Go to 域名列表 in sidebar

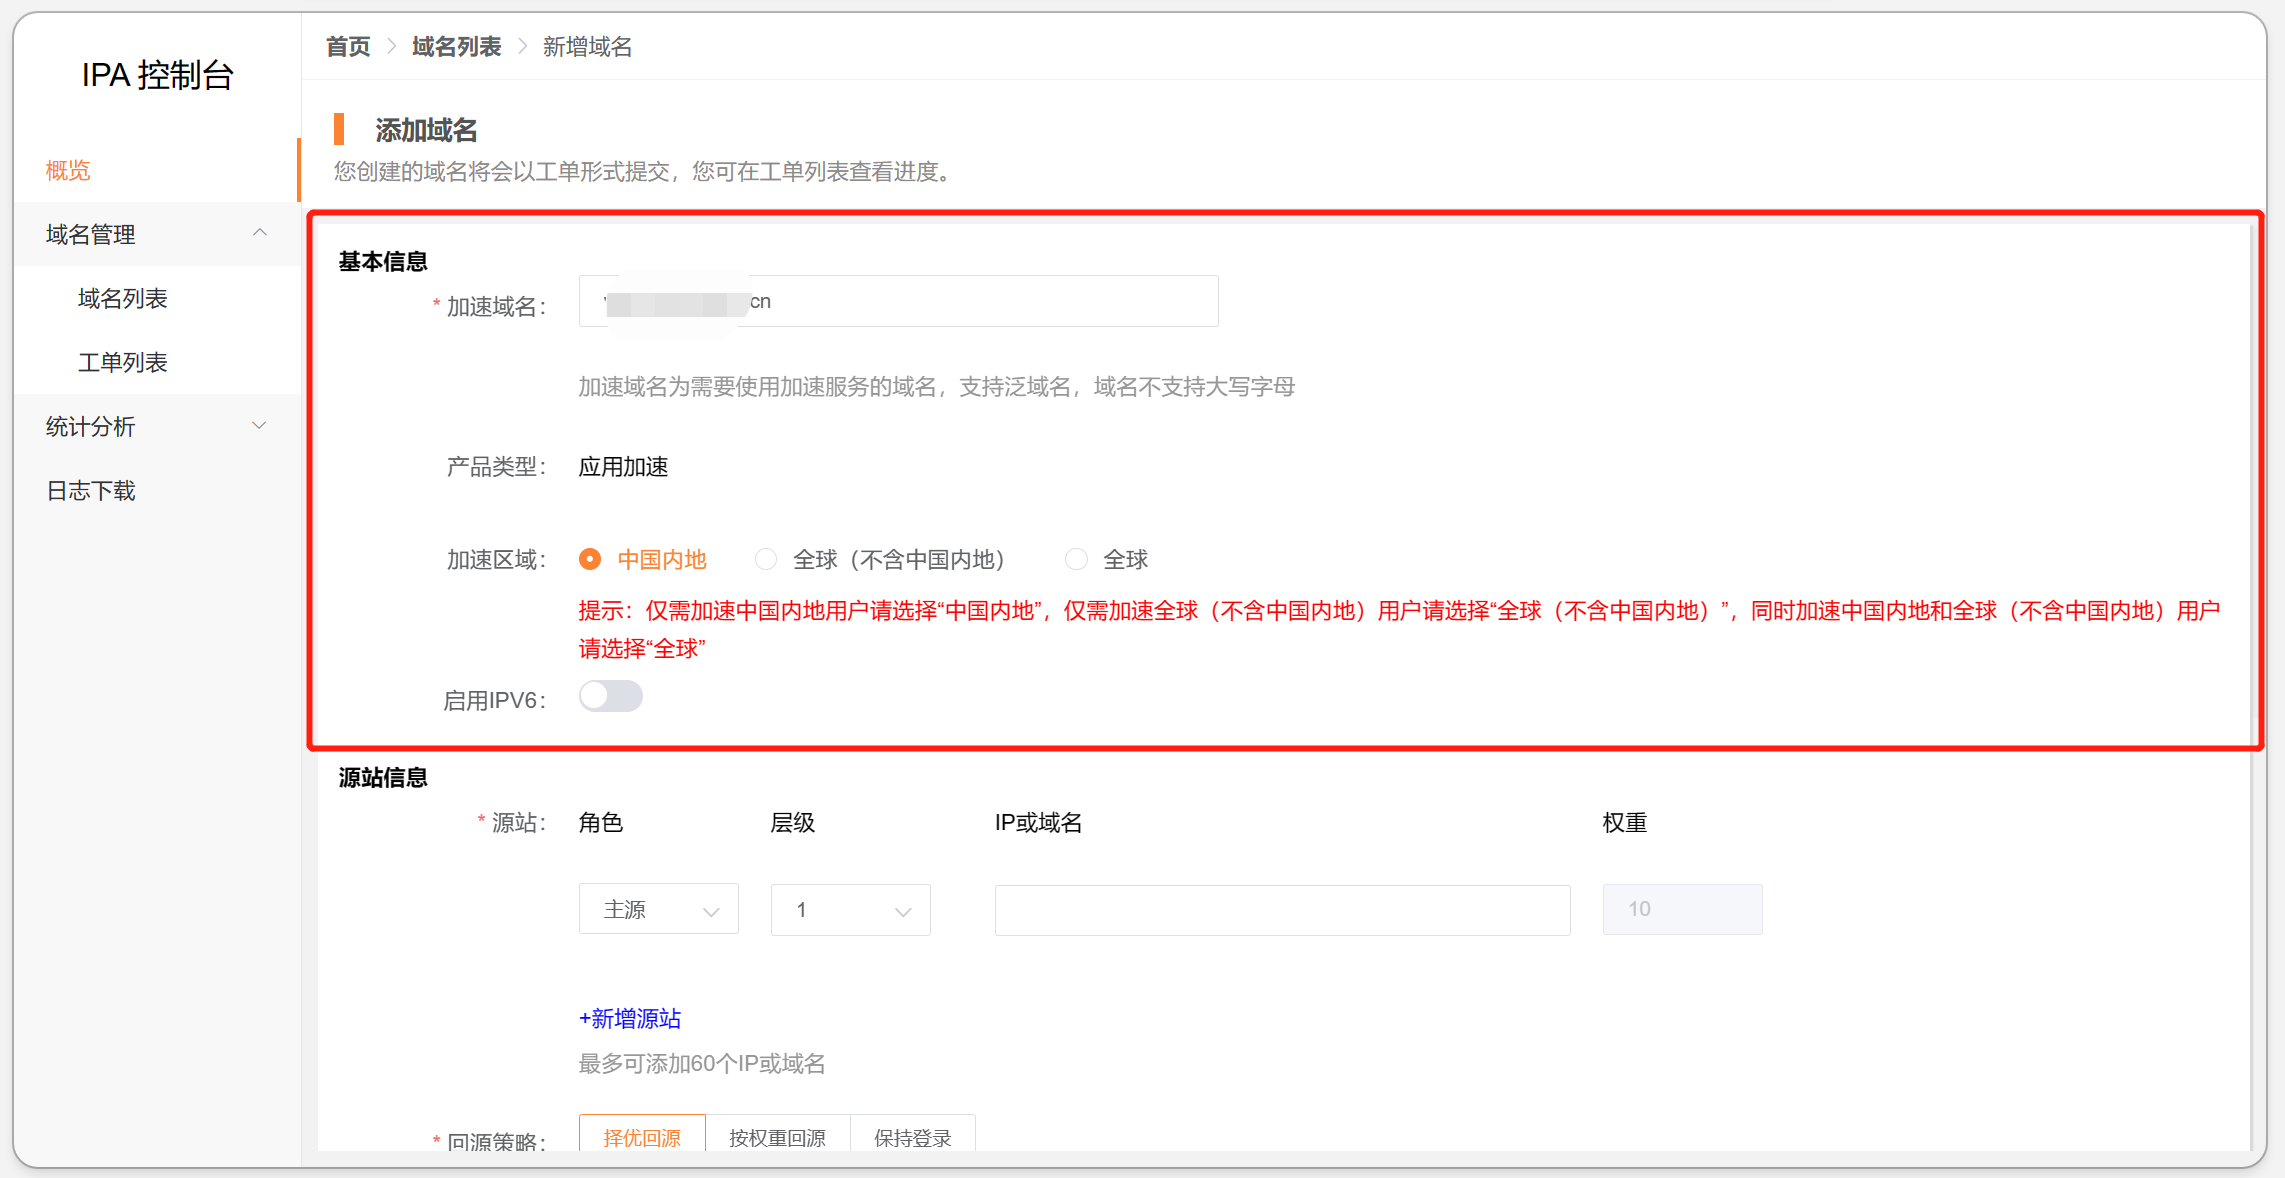pos(122,298)
